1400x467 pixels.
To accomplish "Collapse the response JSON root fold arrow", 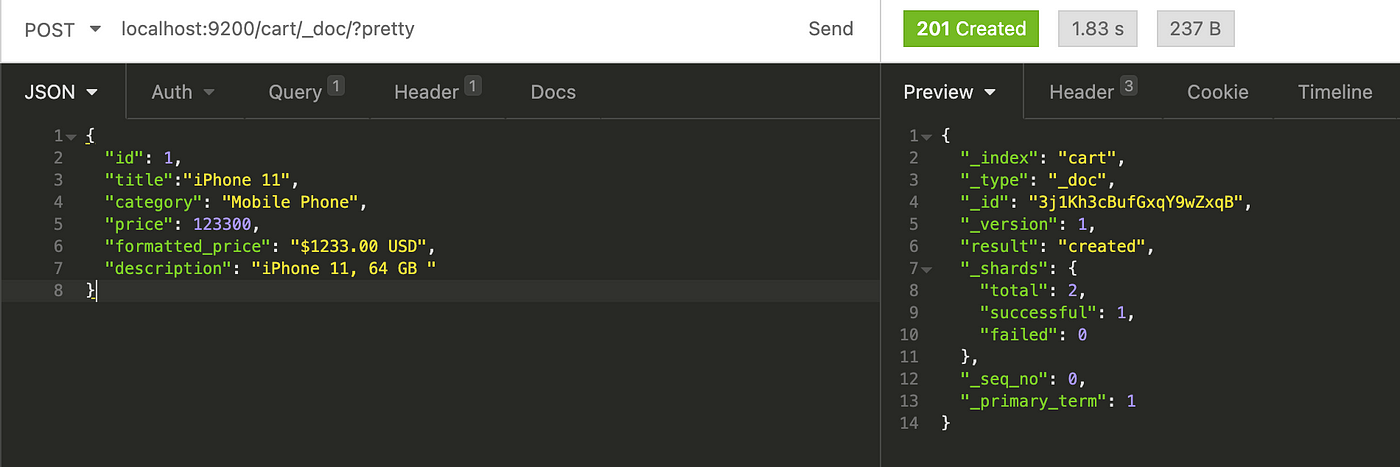I will click(926, 136).
